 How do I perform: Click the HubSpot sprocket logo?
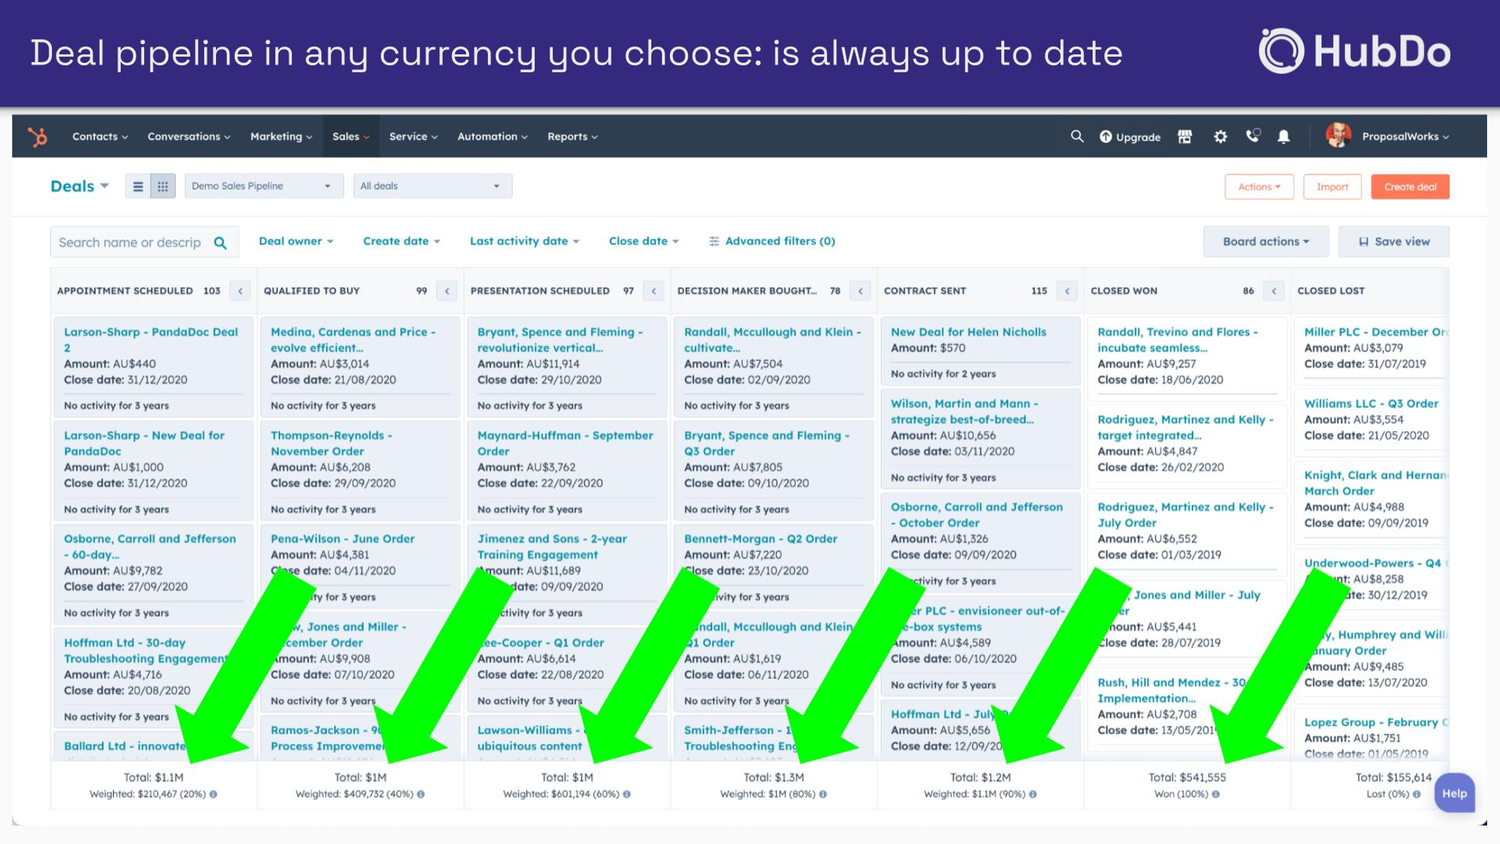click(x=37, y=136)
